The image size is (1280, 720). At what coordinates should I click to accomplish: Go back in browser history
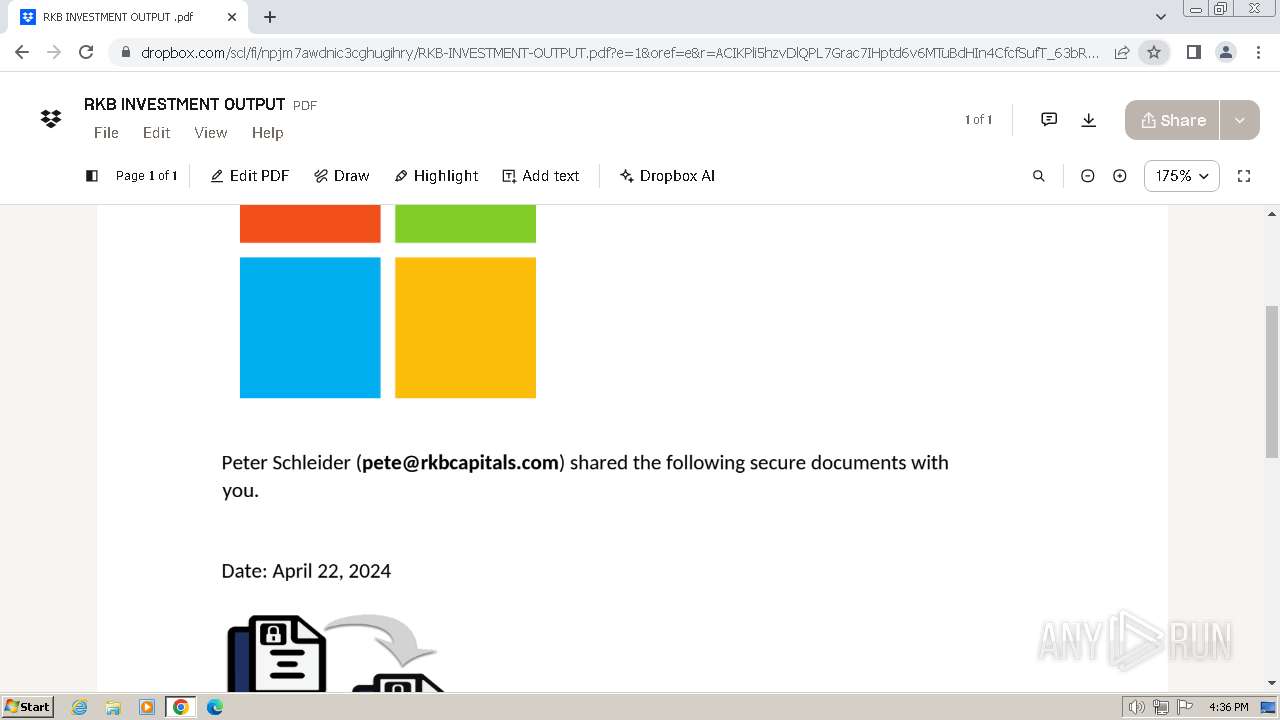click(x=22, y=52)
